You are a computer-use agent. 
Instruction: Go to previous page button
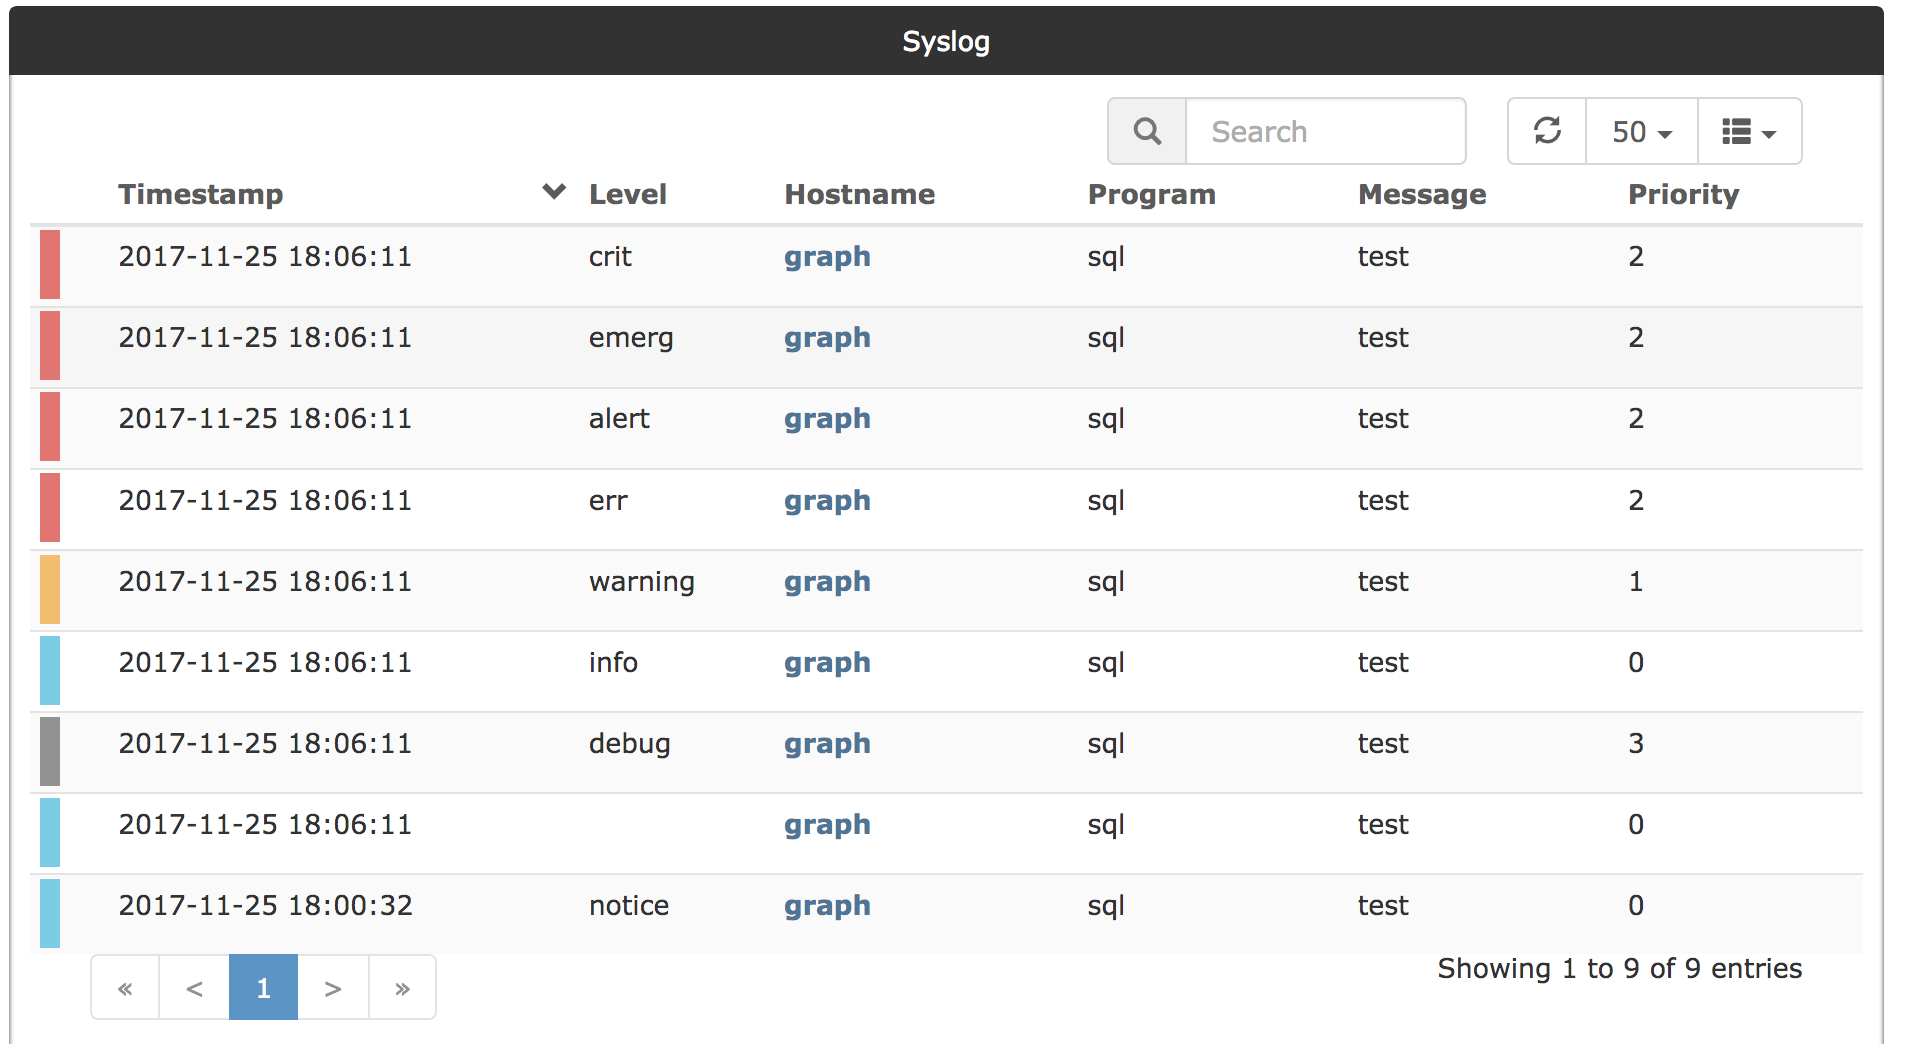(x=194, y=988)
